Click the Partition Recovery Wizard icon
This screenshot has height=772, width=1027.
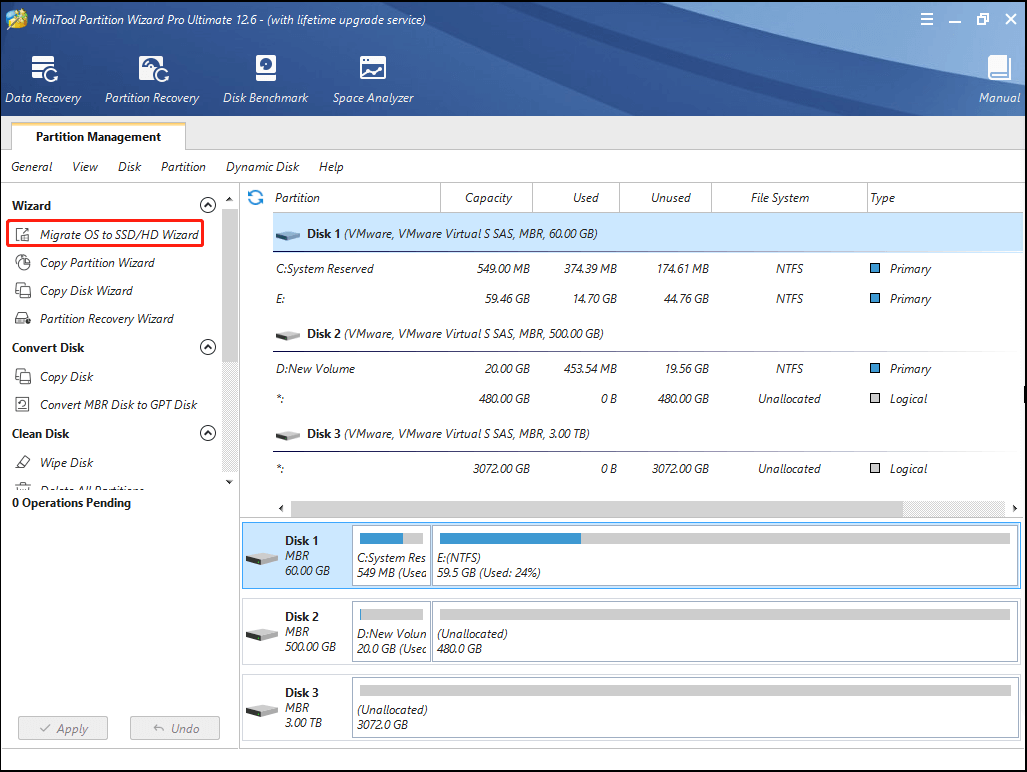tap(23, 318)
